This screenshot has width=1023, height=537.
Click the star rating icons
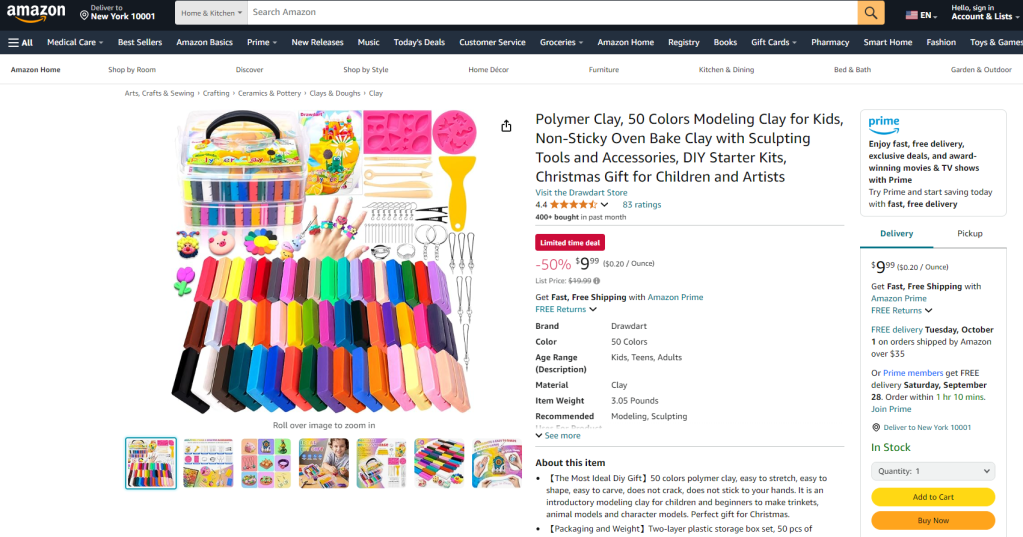click(573, 205)
